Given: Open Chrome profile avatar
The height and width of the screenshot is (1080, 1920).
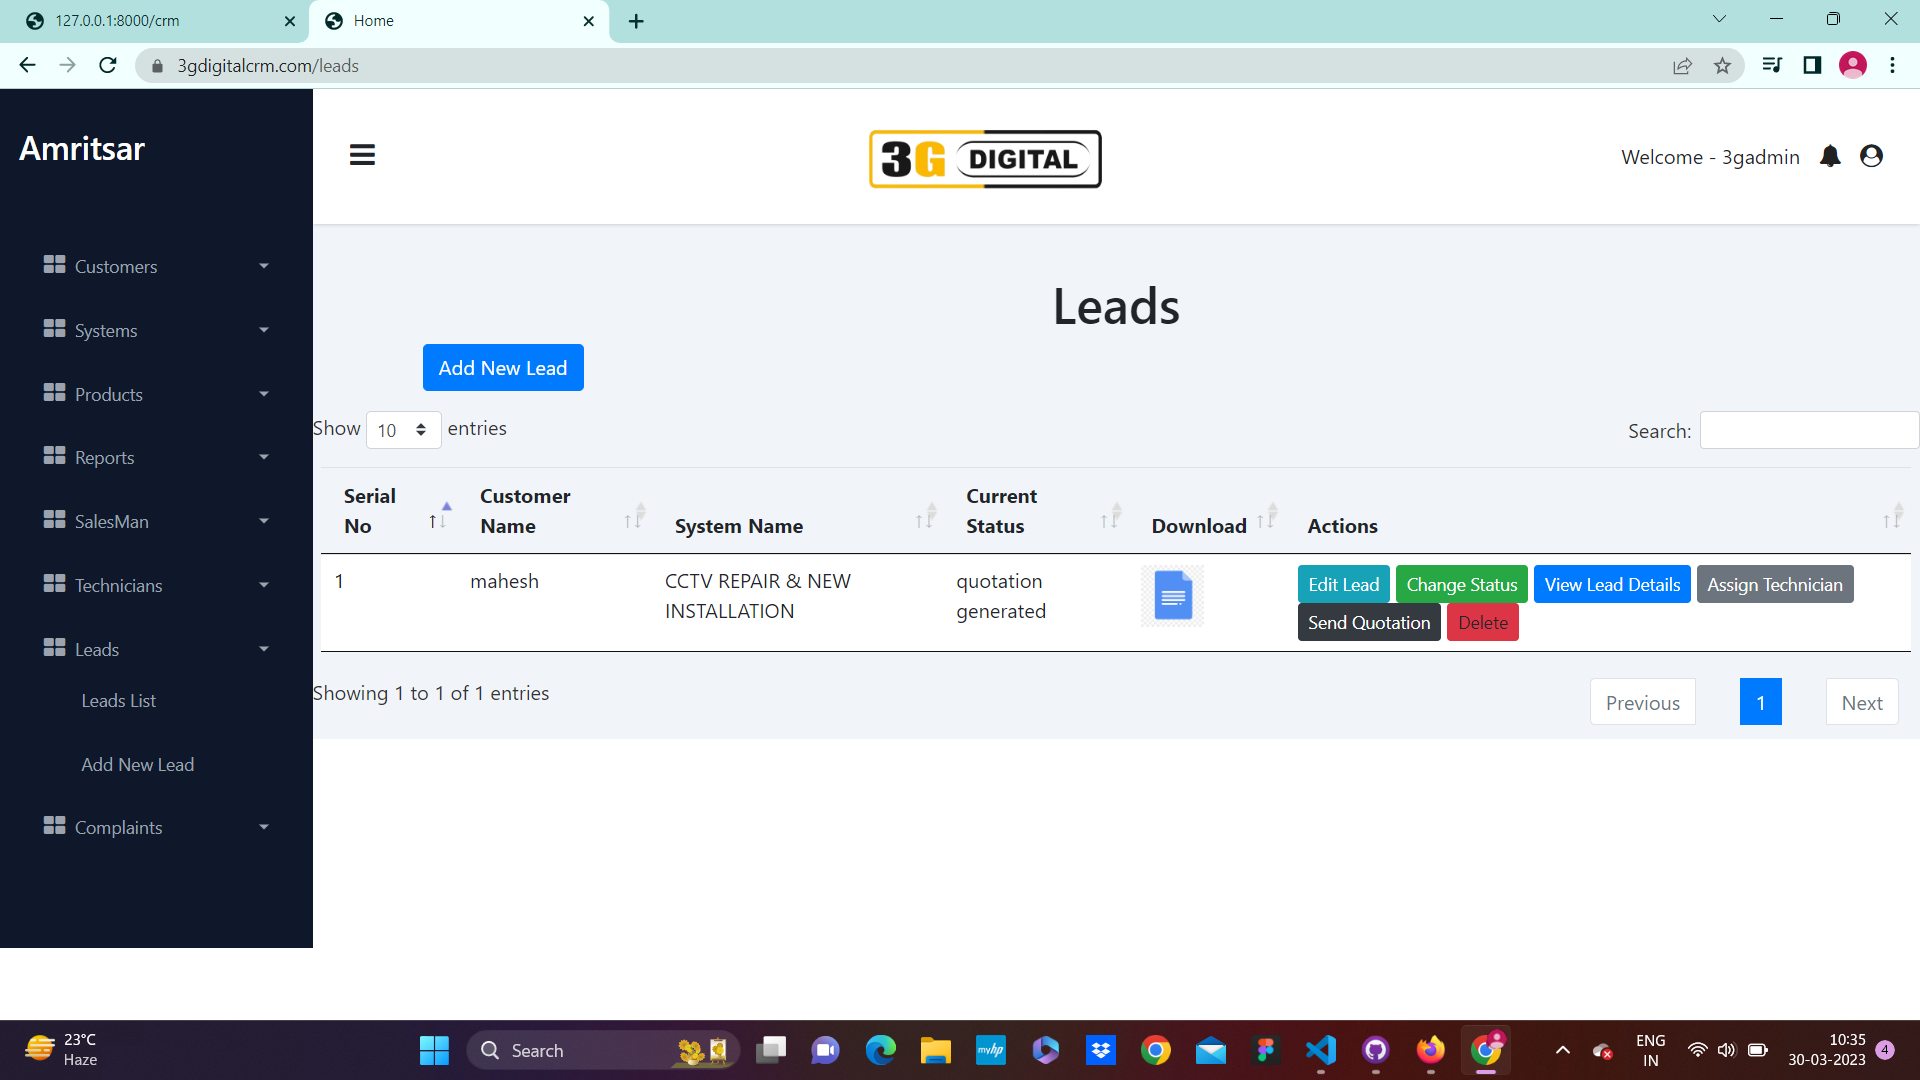Looking at the screenshot, I should click(1852, 65).
